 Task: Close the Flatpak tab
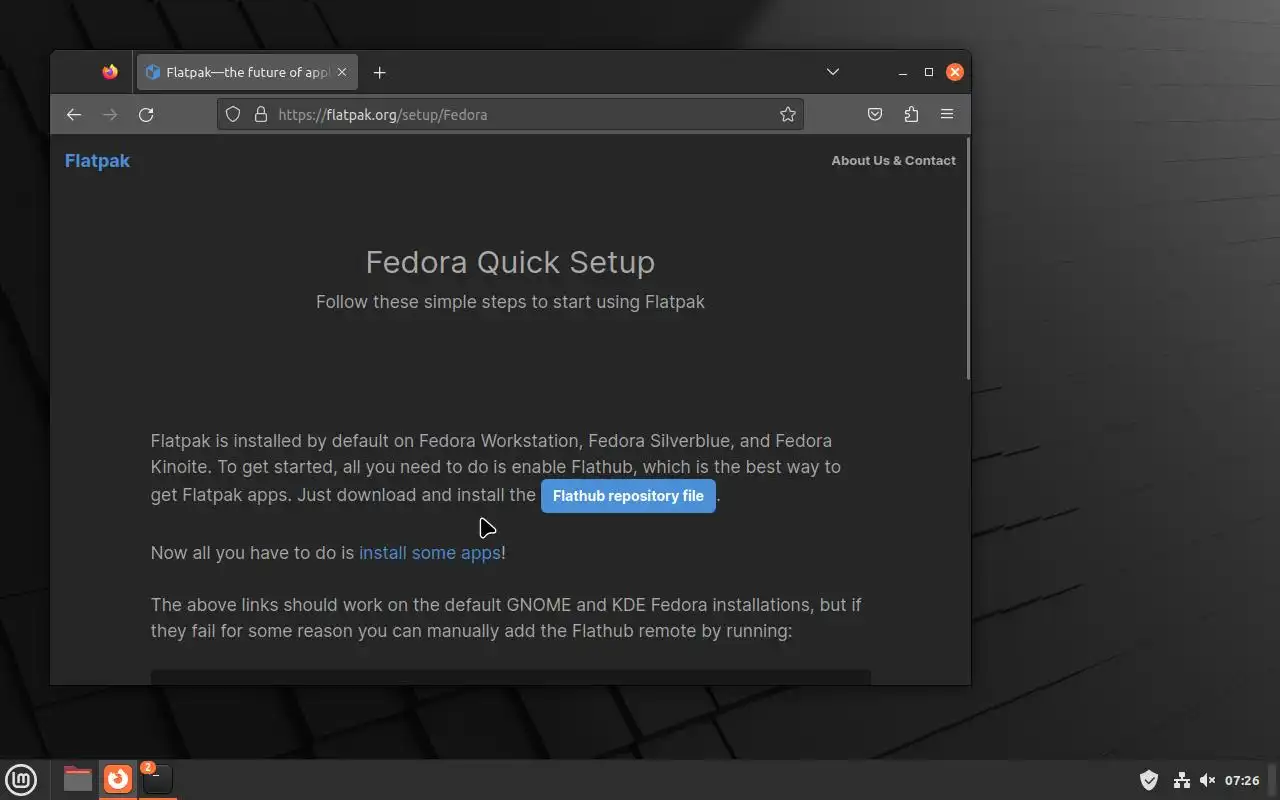(x=342, y=72)
